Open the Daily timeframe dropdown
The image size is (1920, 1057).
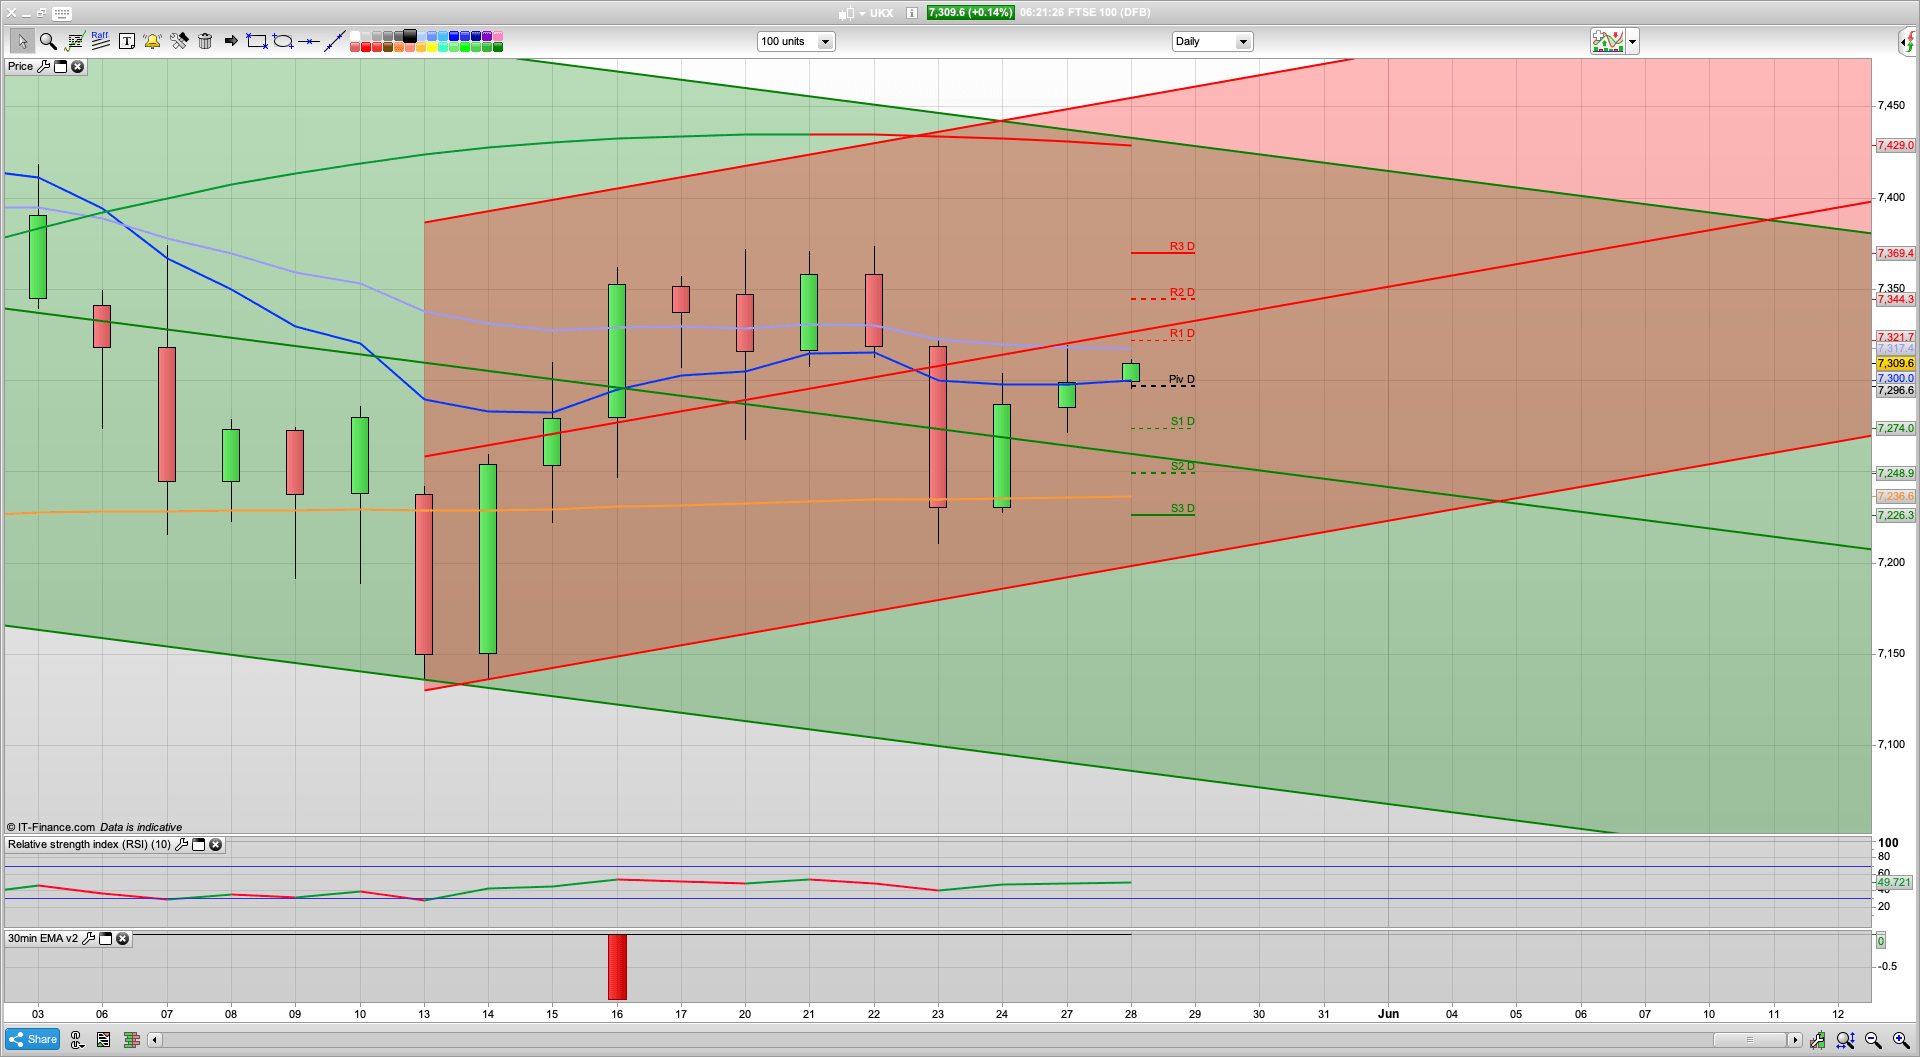pyautogui.click(x=1212, y=41)
